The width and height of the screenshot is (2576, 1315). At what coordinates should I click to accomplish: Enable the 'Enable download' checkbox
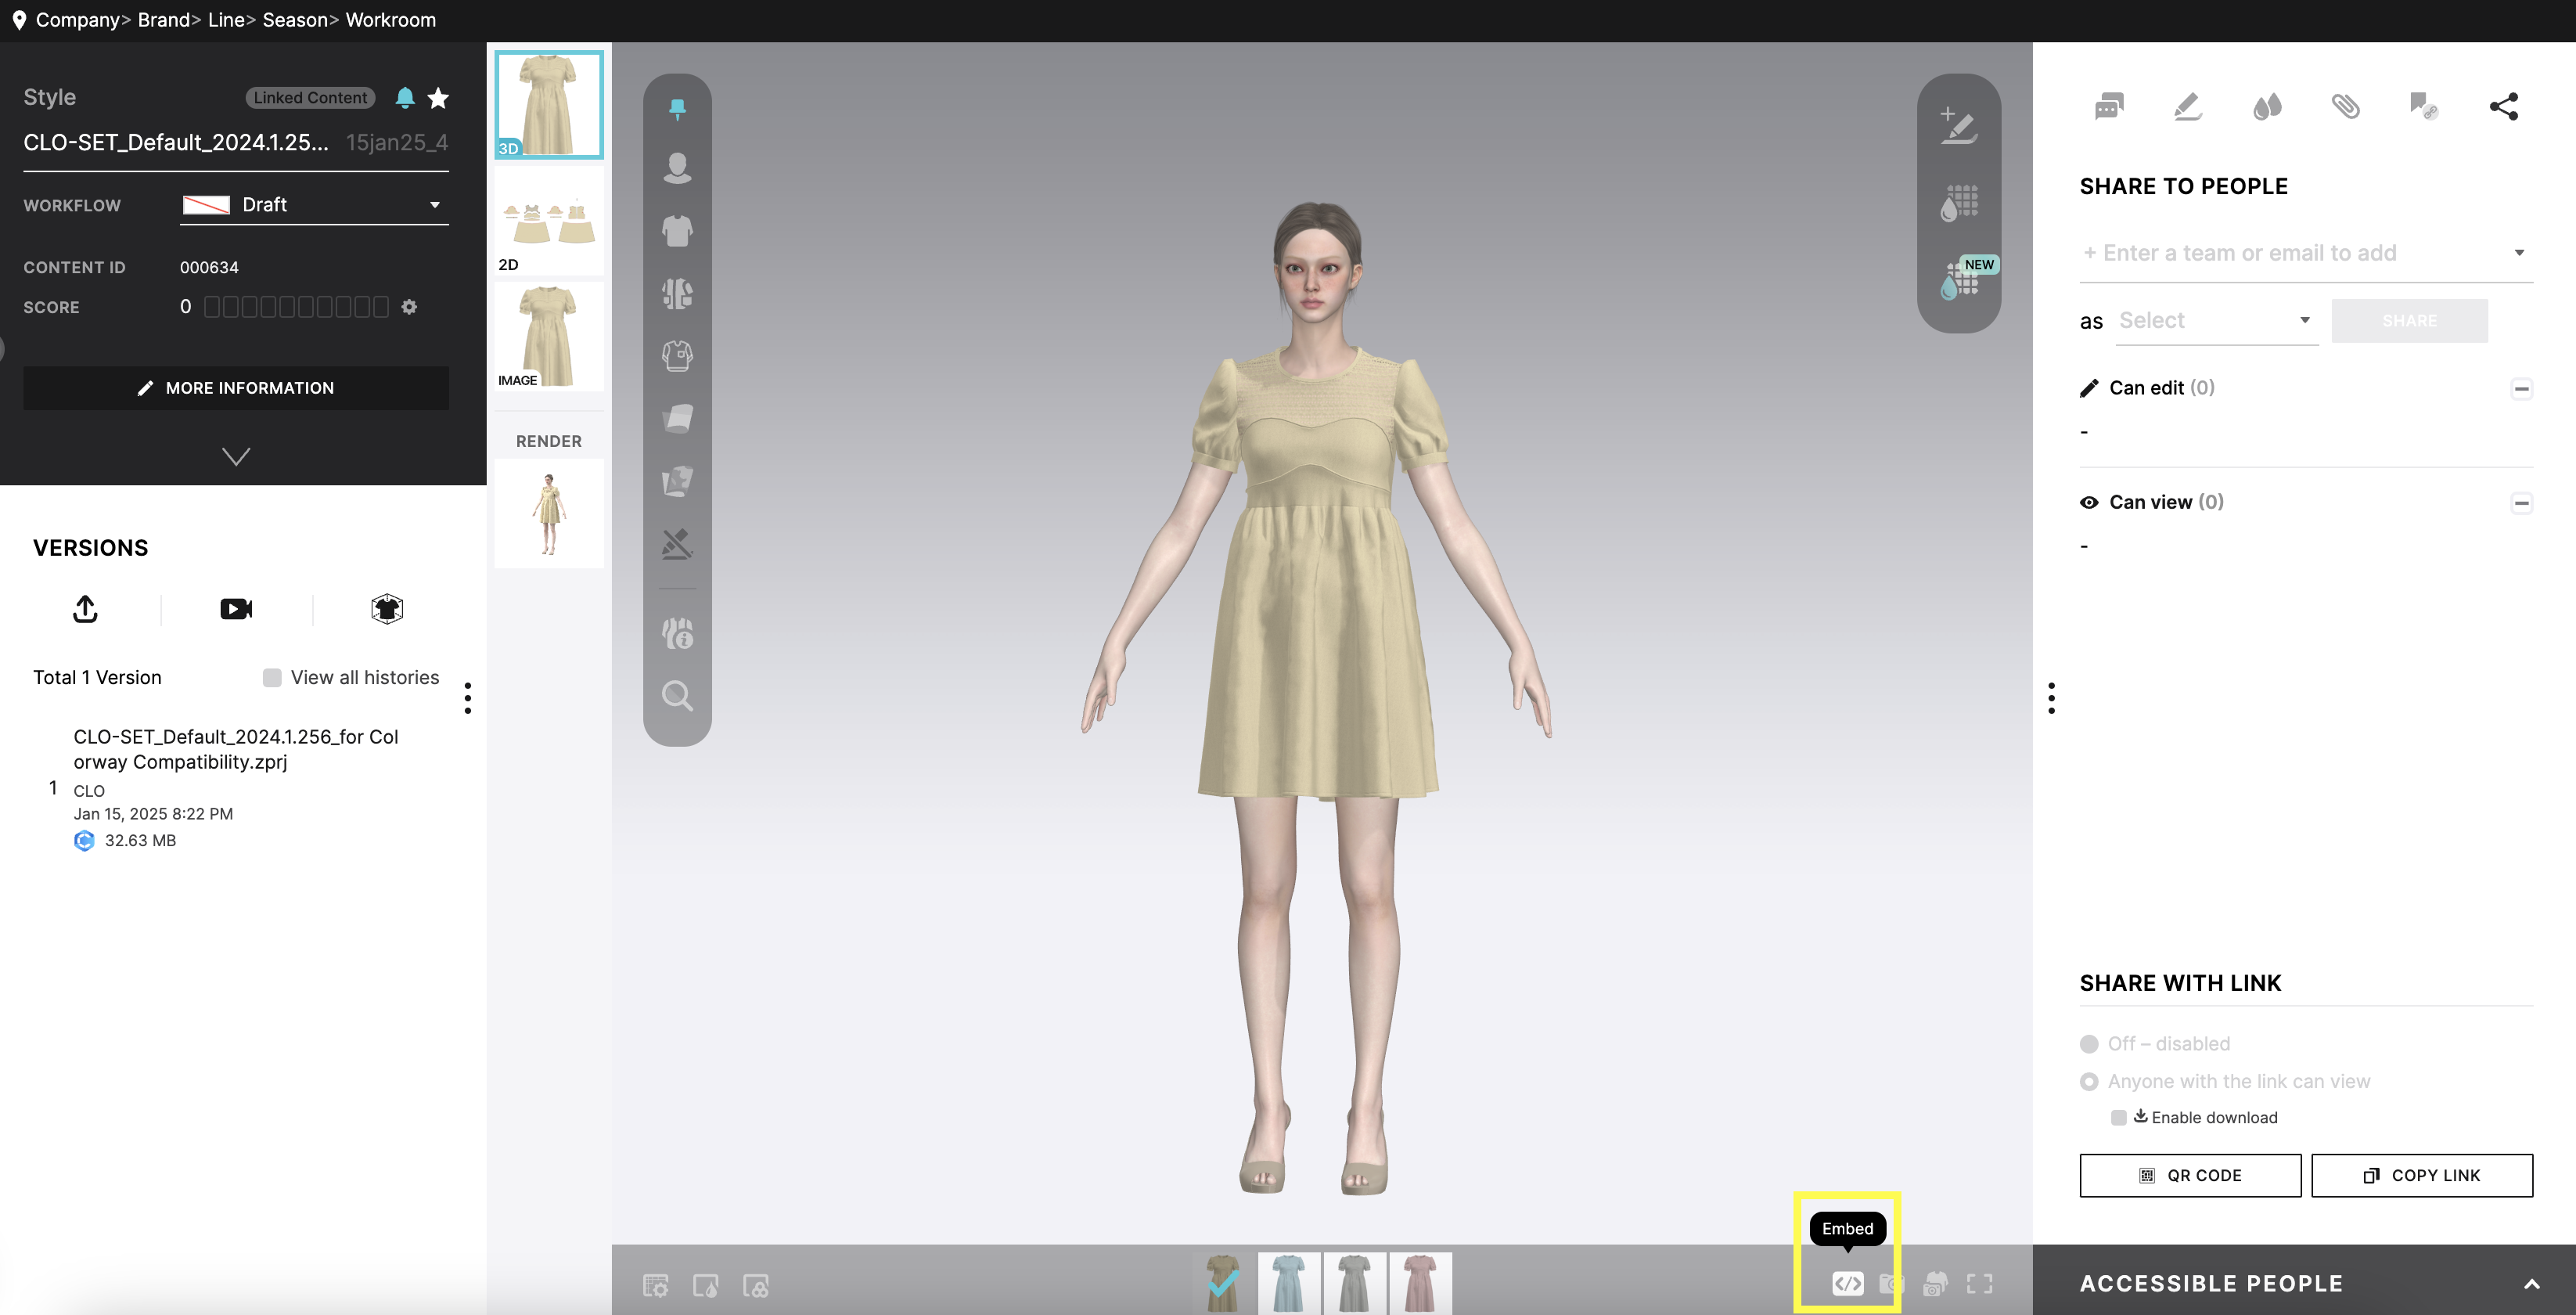pos(2118,1117)
